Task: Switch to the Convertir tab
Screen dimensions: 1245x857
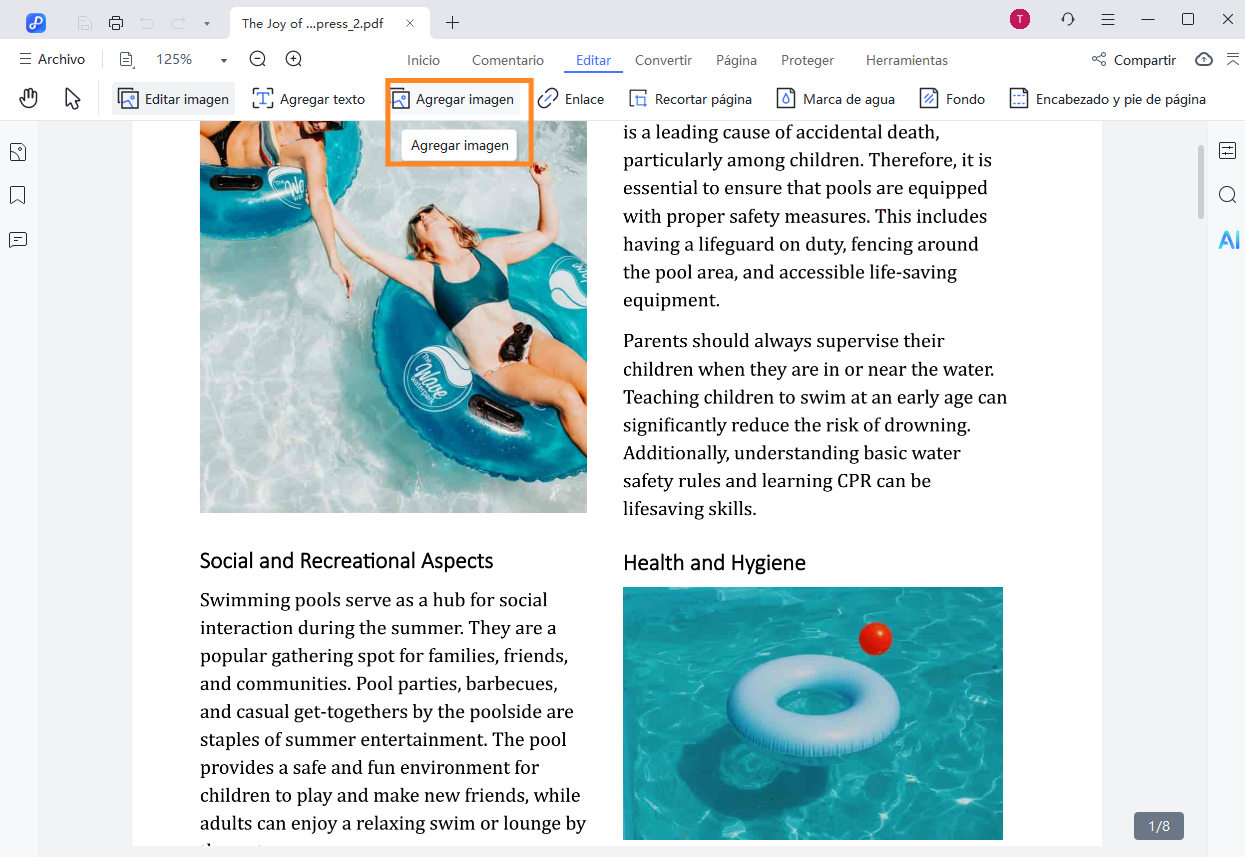Action: click(663, 60)
